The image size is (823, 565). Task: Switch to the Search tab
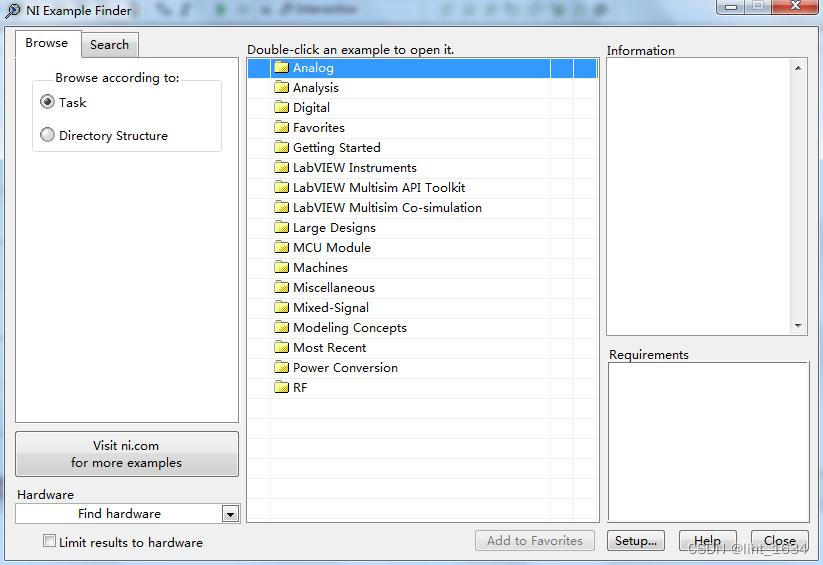(x=109, y=45)
